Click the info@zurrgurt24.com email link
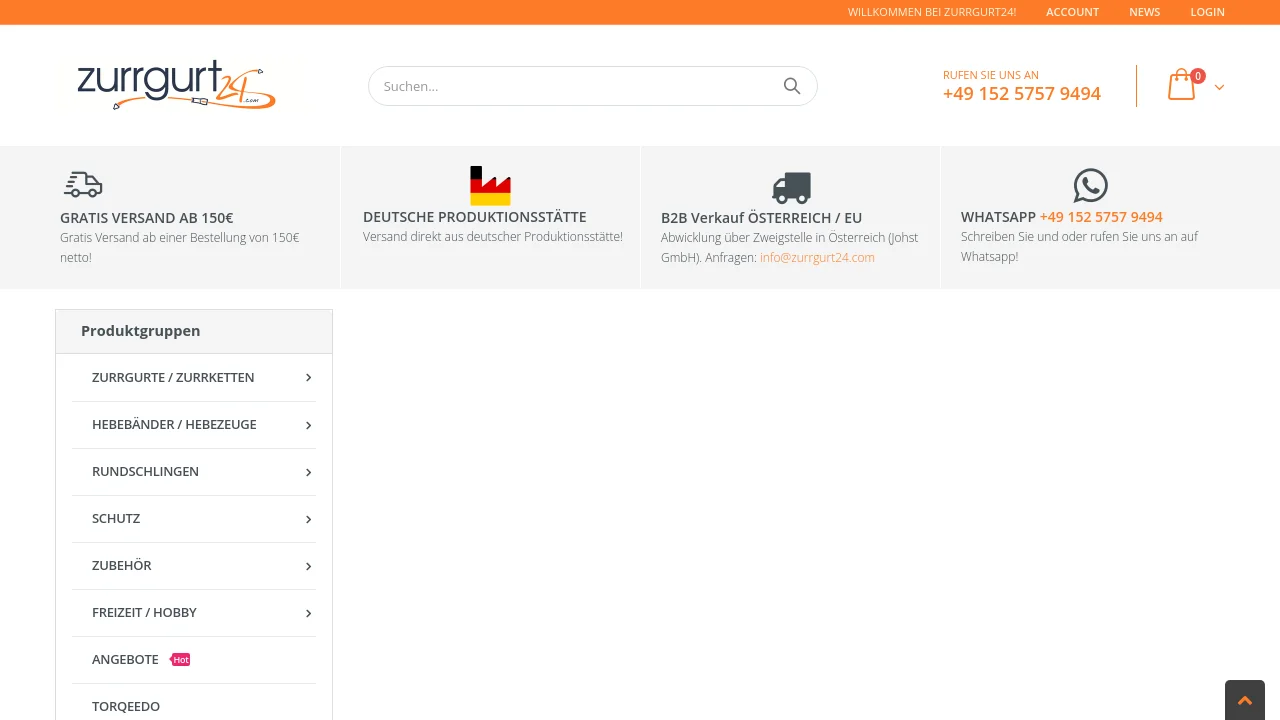Image resolution: width=1280 pixels, height=720 pixels. (x=817, y=257)
